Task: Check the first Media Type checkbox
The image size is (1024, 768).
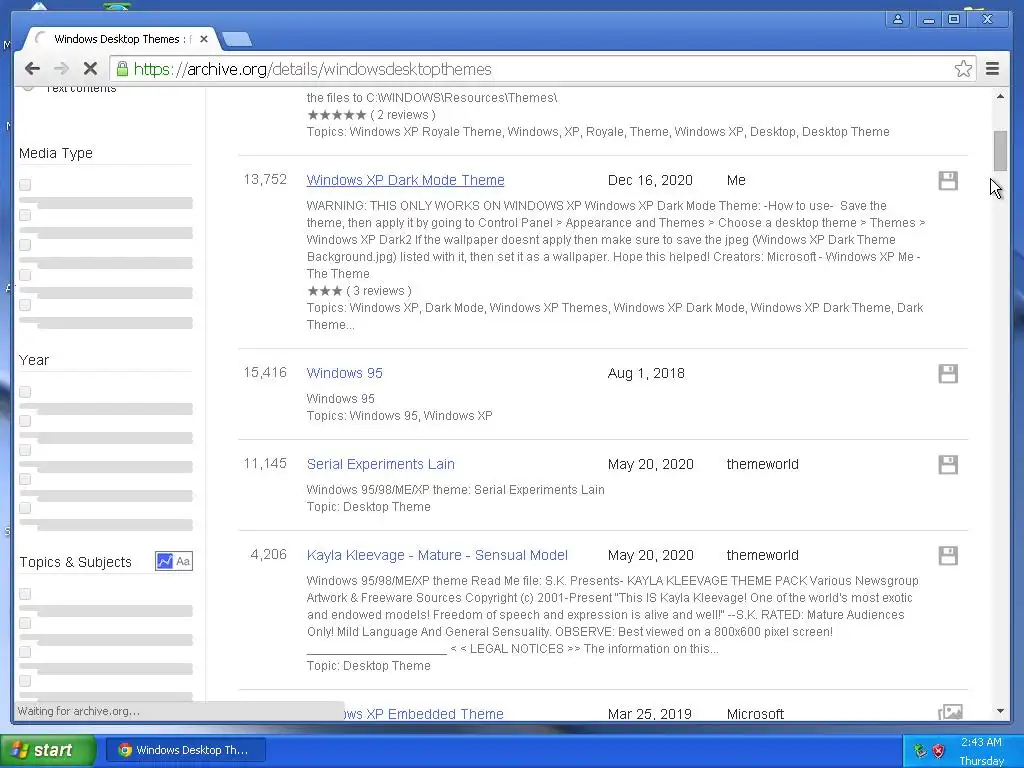Action: (x=25, y=185)
